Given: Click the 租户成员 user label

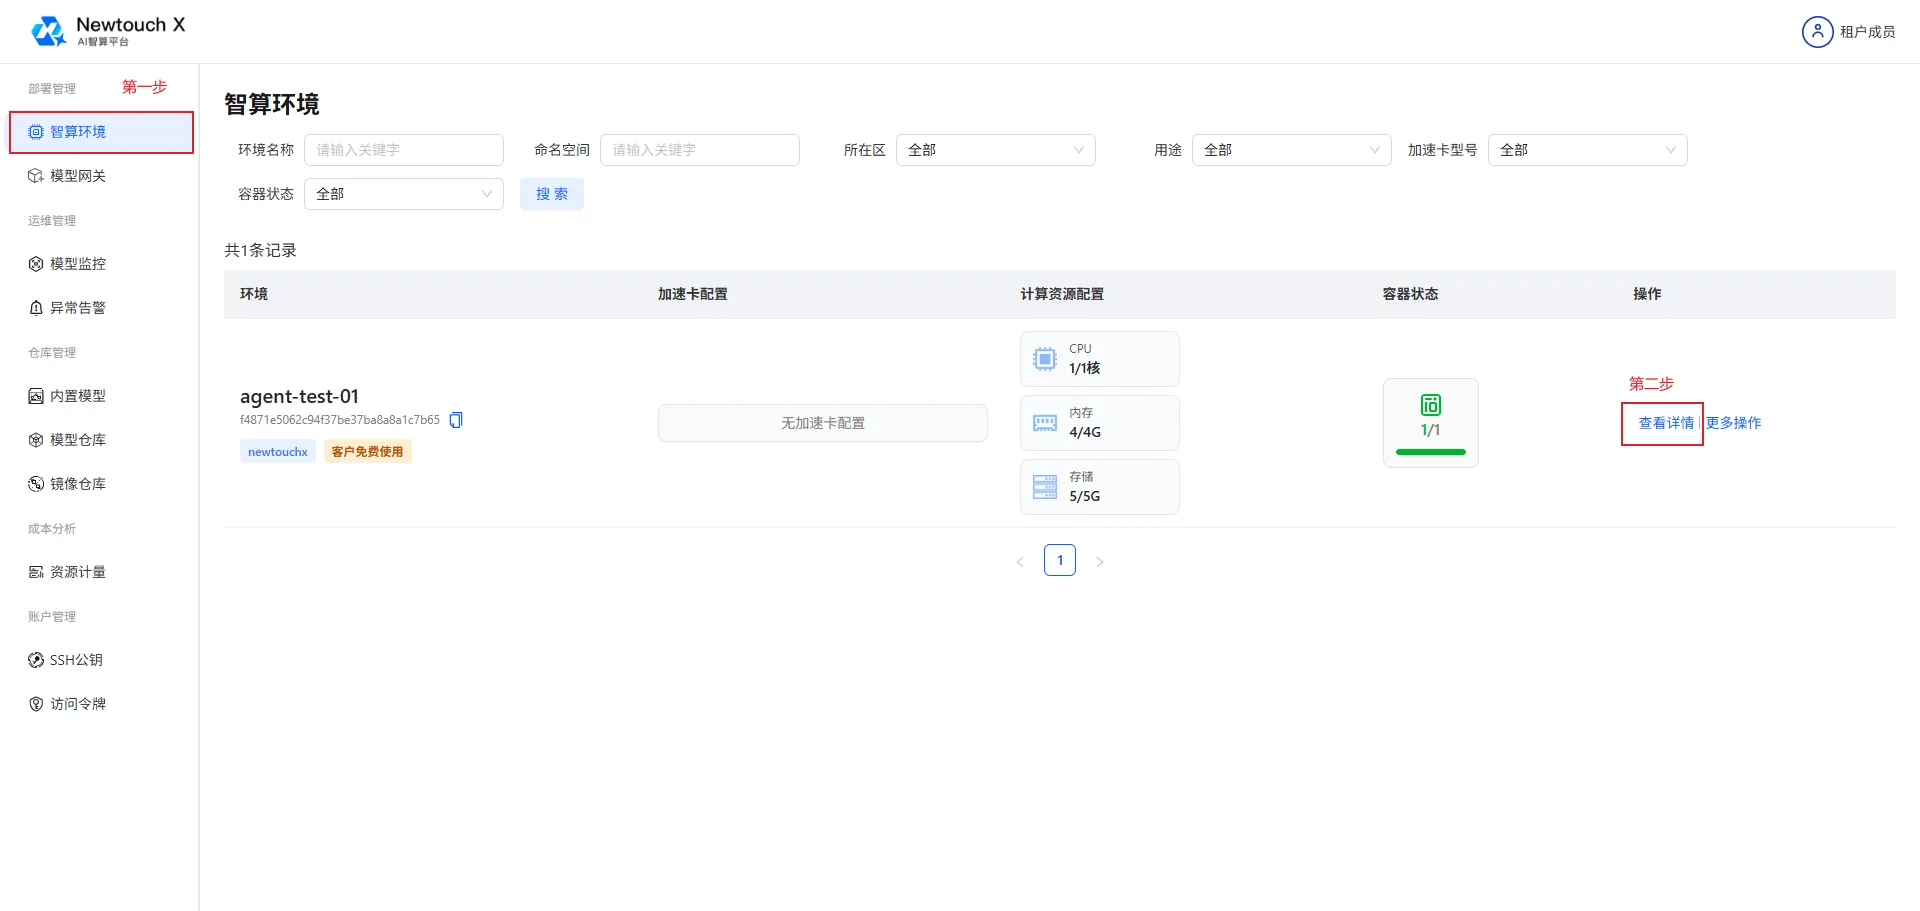Looking at the screenshot, I should 1868,32.
